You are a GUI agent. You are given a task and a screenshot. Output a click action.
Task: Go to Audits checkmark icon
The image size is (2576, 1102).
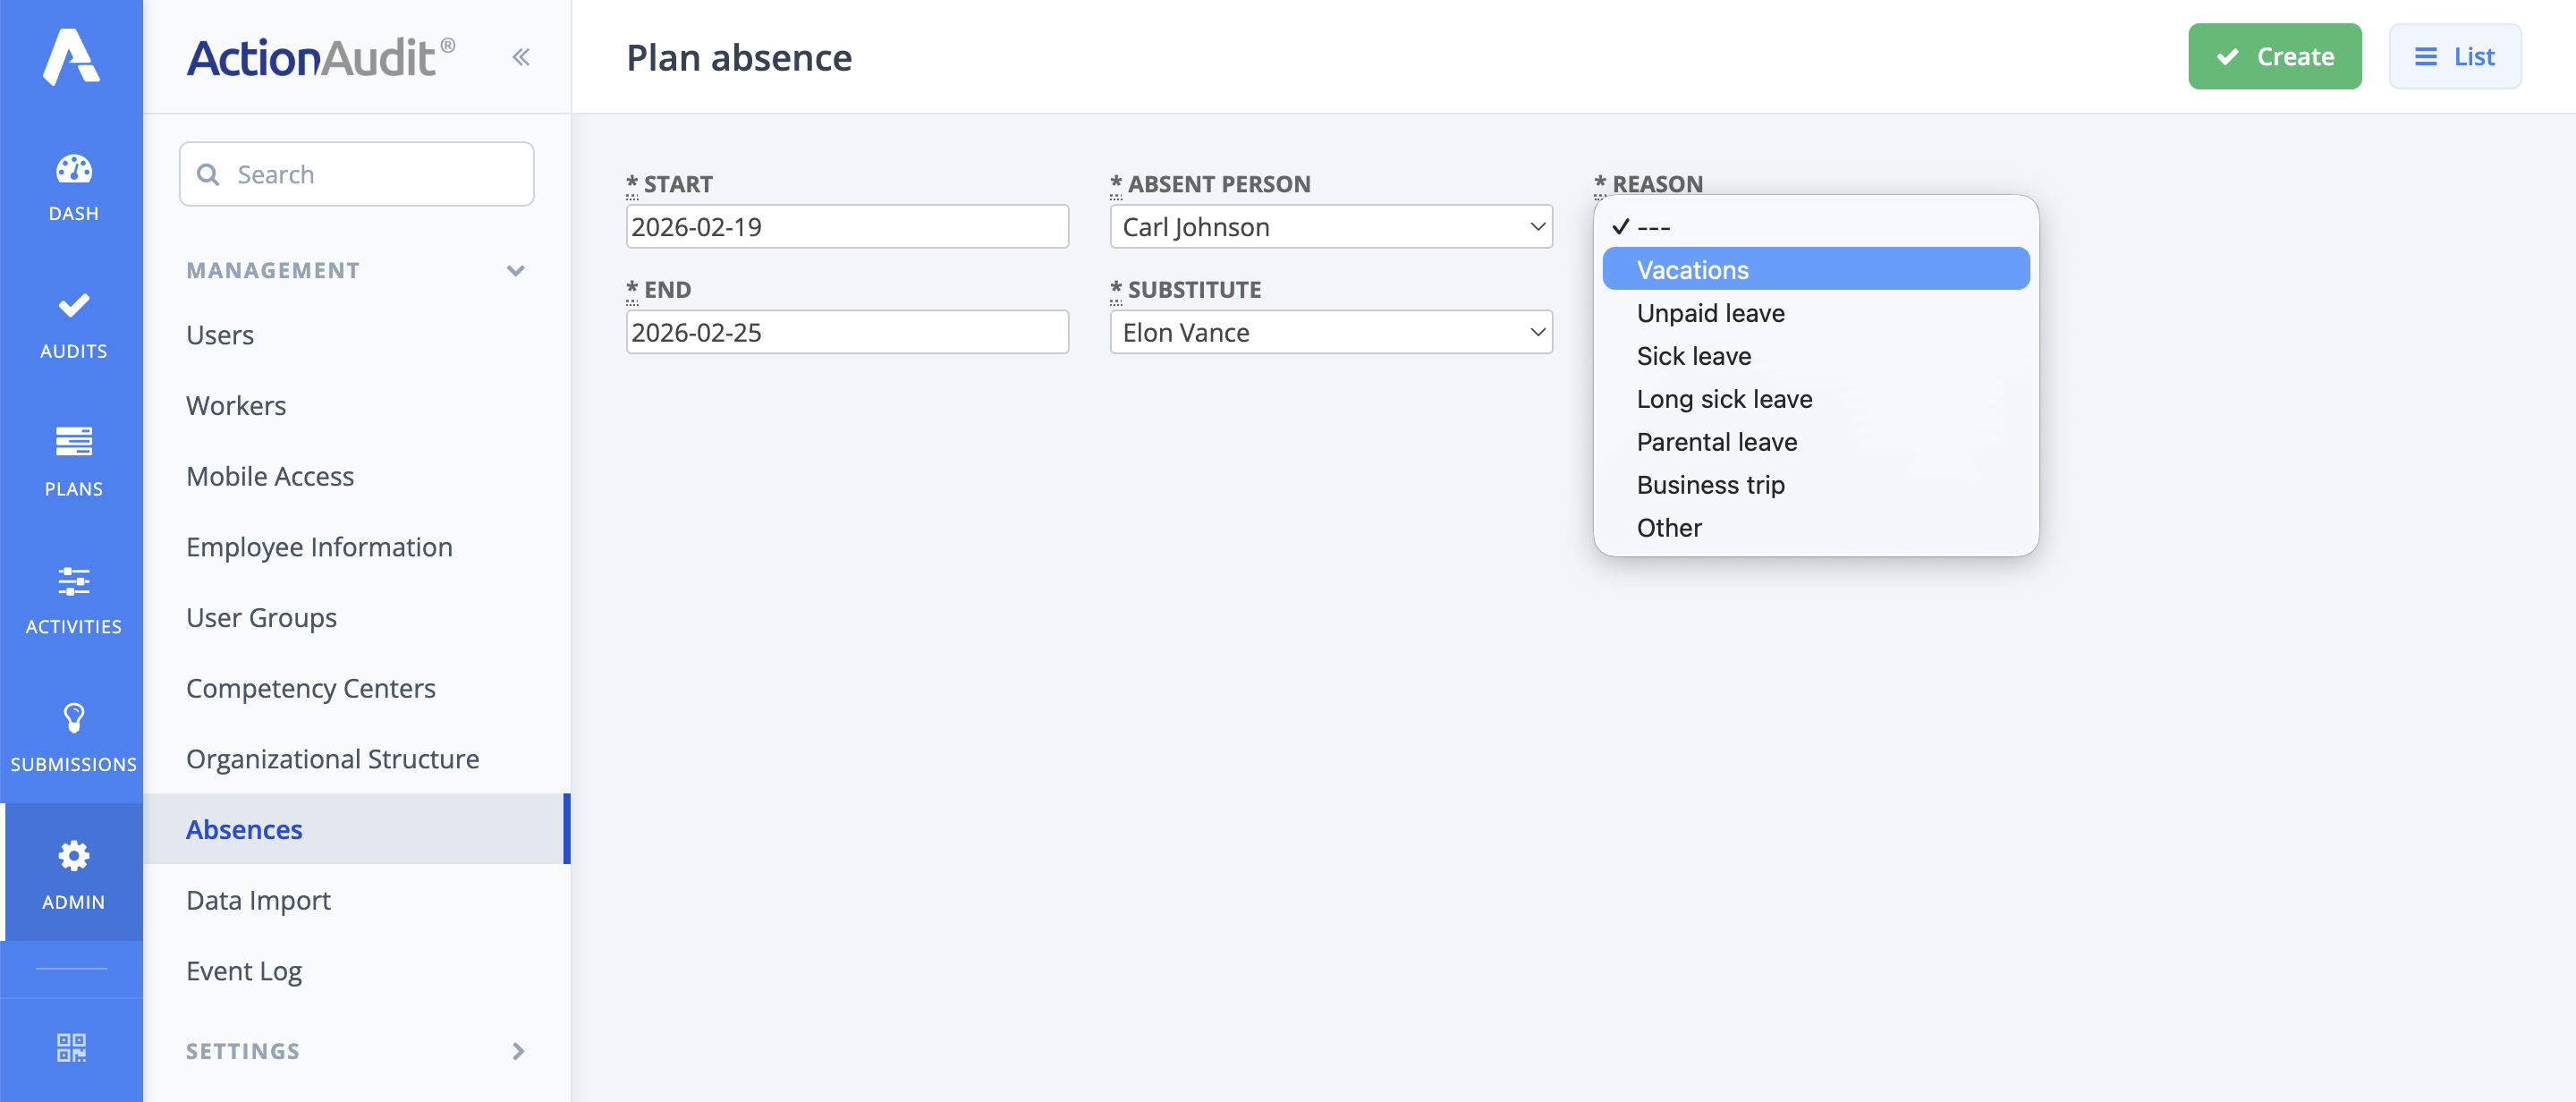[x=73, y=306]
